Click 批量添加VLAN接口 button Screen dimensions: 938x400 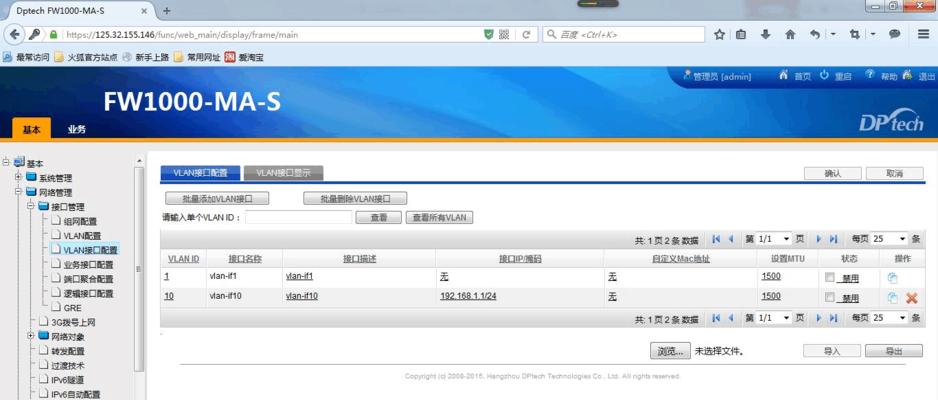click(217, 199)
